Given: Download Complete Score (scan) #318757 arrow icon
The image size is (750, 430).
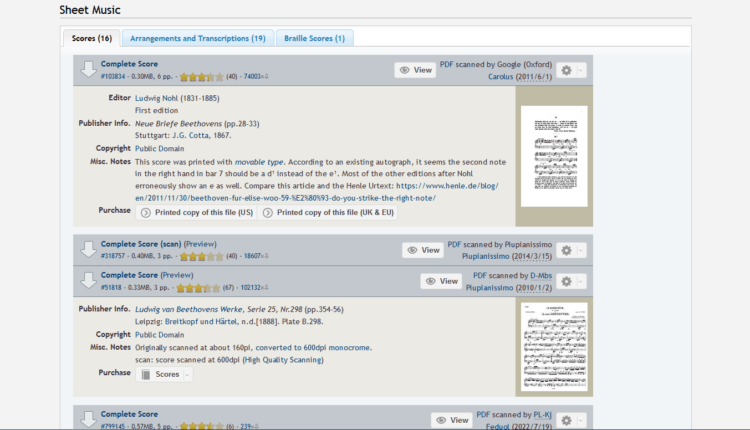Looking at the screenshot, I should (88, 249).
